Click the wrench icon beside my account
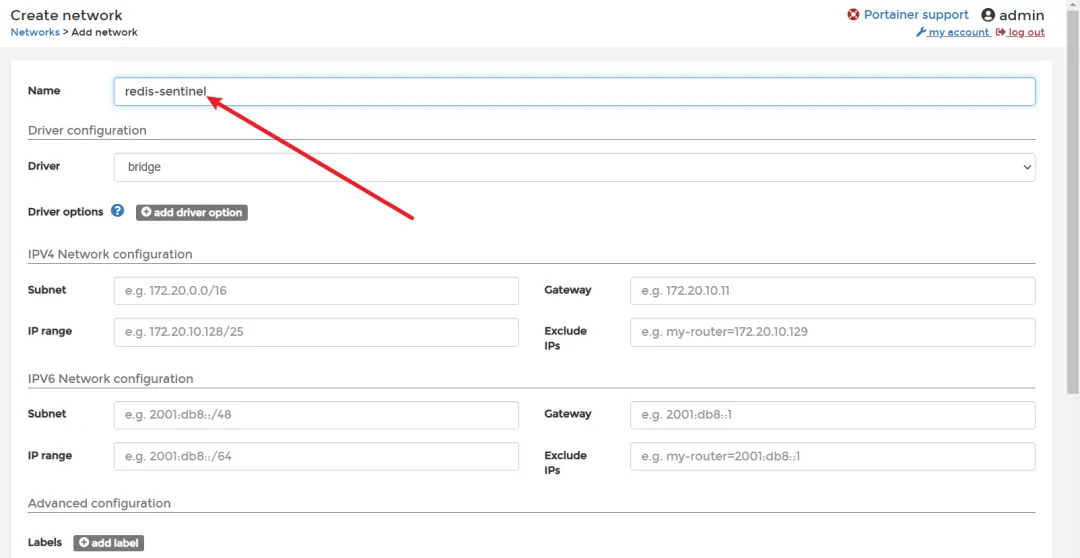1080x558 pixels. pos(920,32)
